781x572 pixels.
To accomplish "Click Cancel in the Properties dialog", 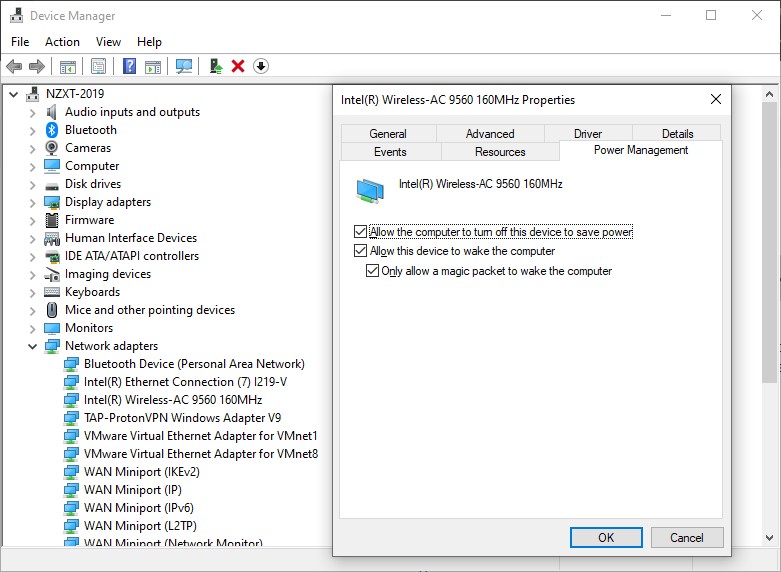I will coord(686,538).
